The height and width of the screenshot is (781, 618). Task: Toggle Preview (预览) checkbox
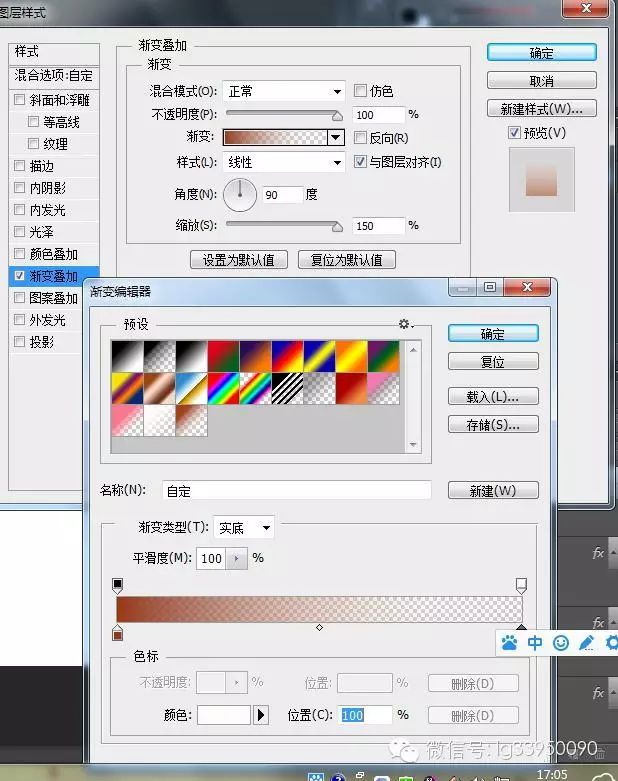click(514, 132)
